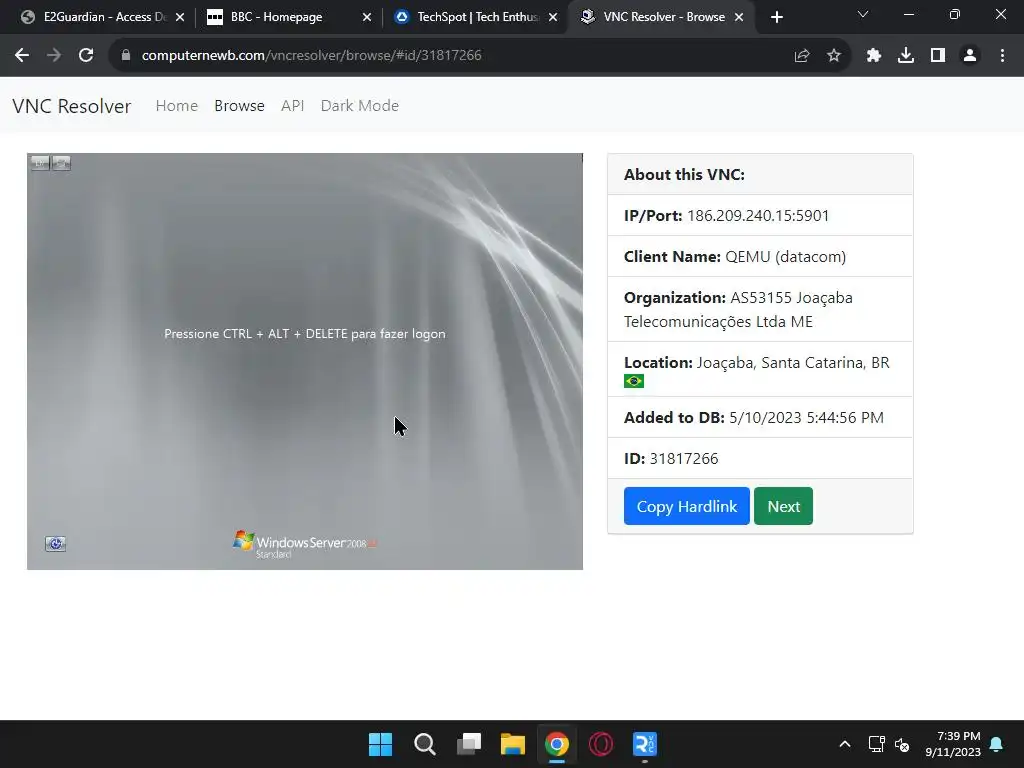Click the address bar URL
Viewport: 1024px width, 768px height.
coord(312,56)
